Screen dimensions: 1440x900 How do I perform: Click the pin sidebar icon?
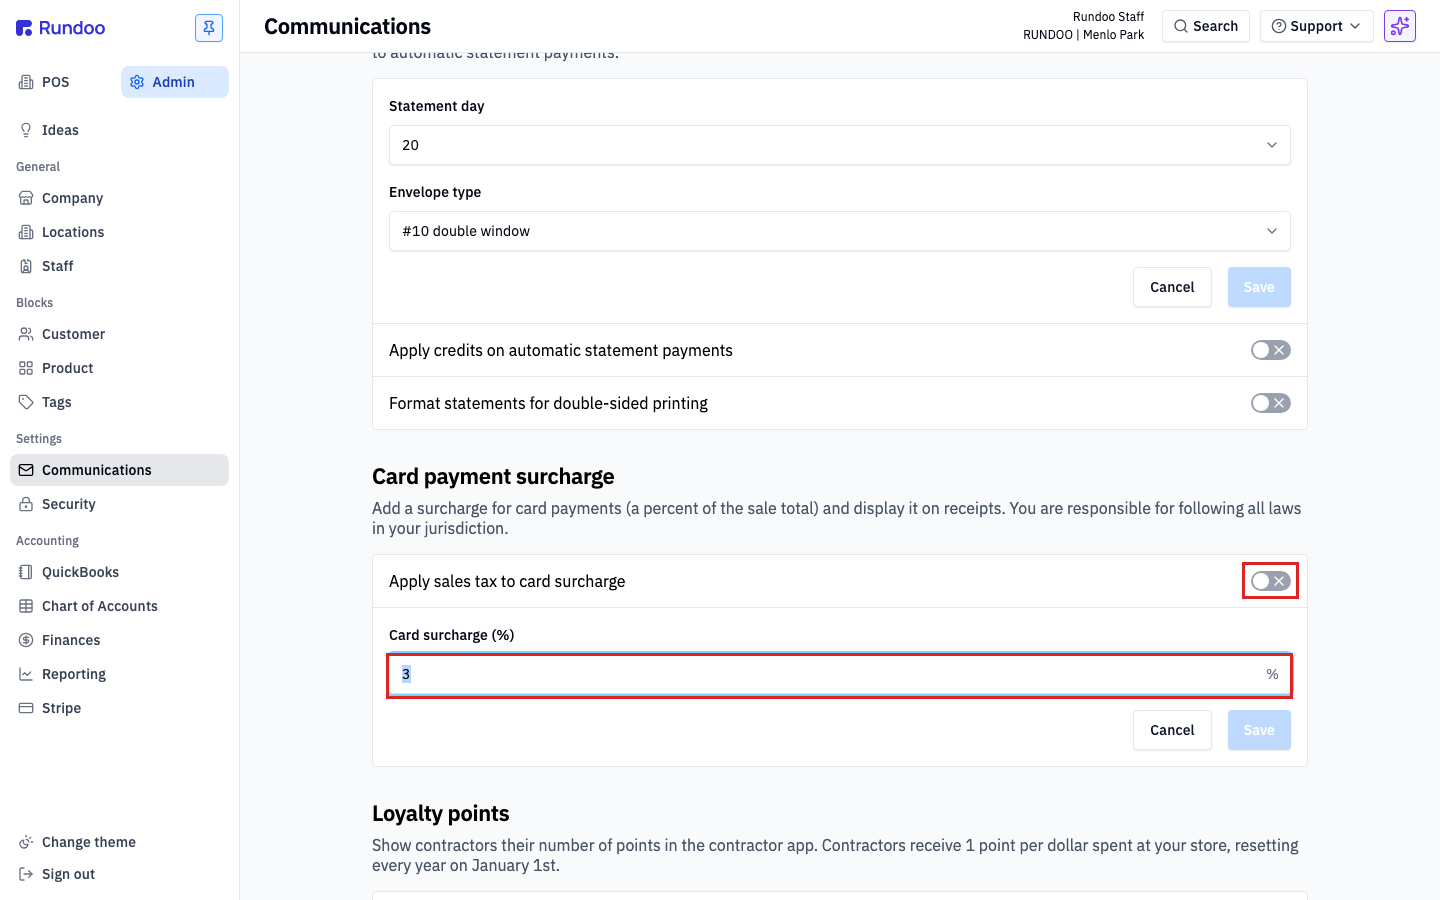coord(209,28)
